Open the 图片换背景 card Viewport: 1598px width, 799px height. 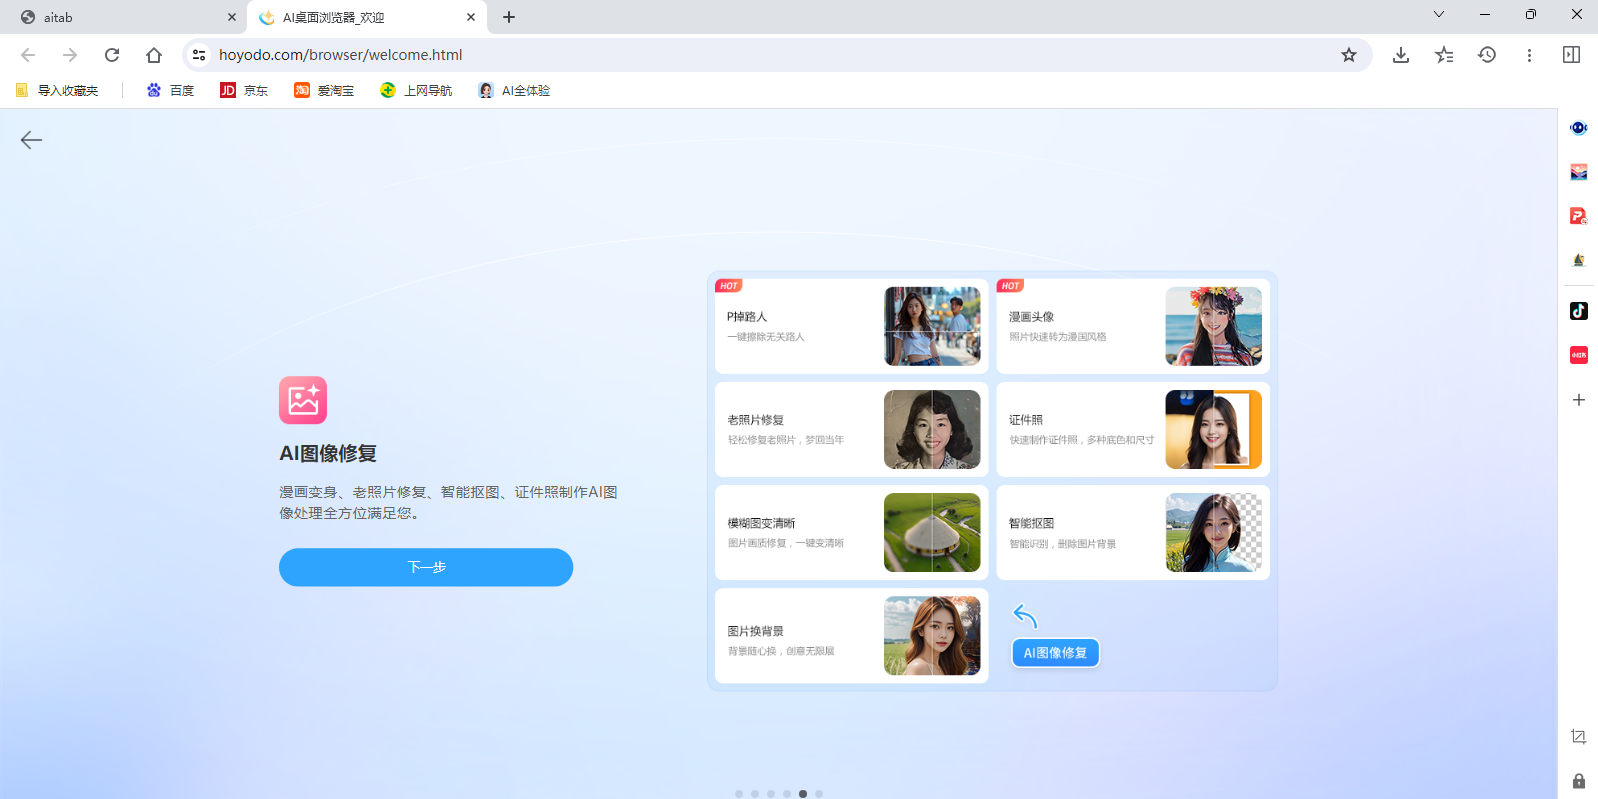[852, 636]
